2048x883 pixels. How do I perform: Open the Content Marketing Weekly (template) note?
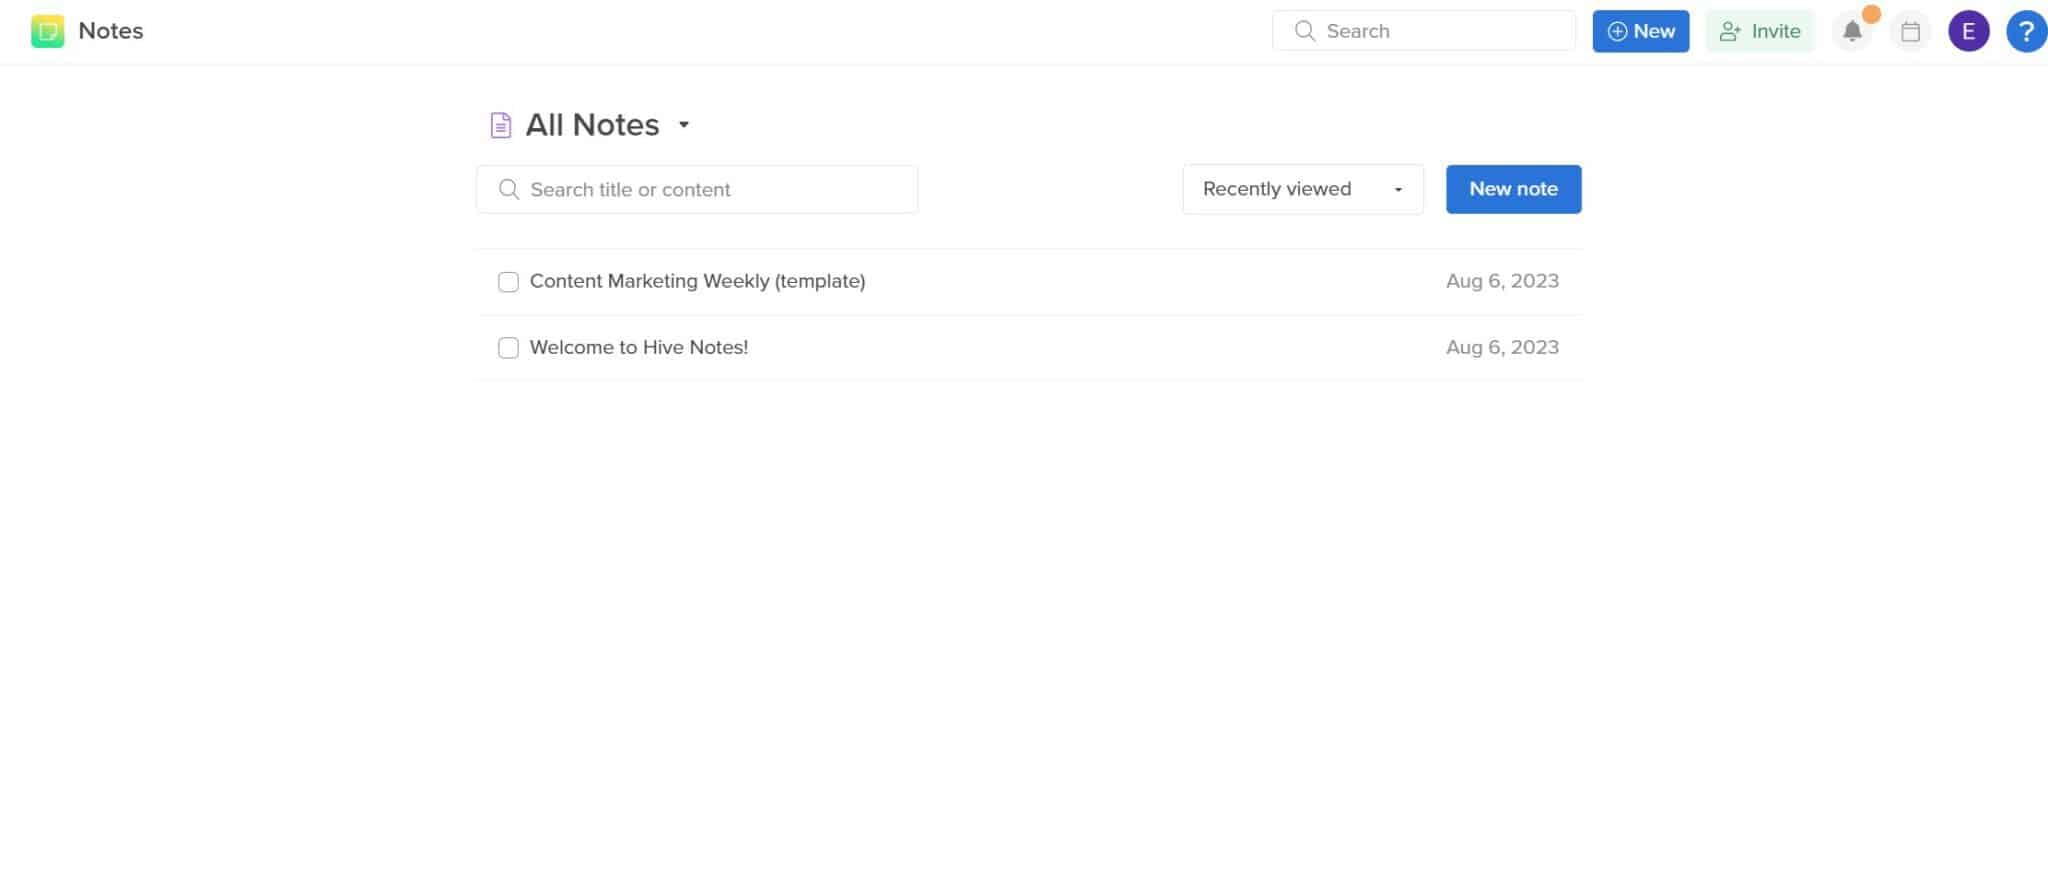point(697,281)
